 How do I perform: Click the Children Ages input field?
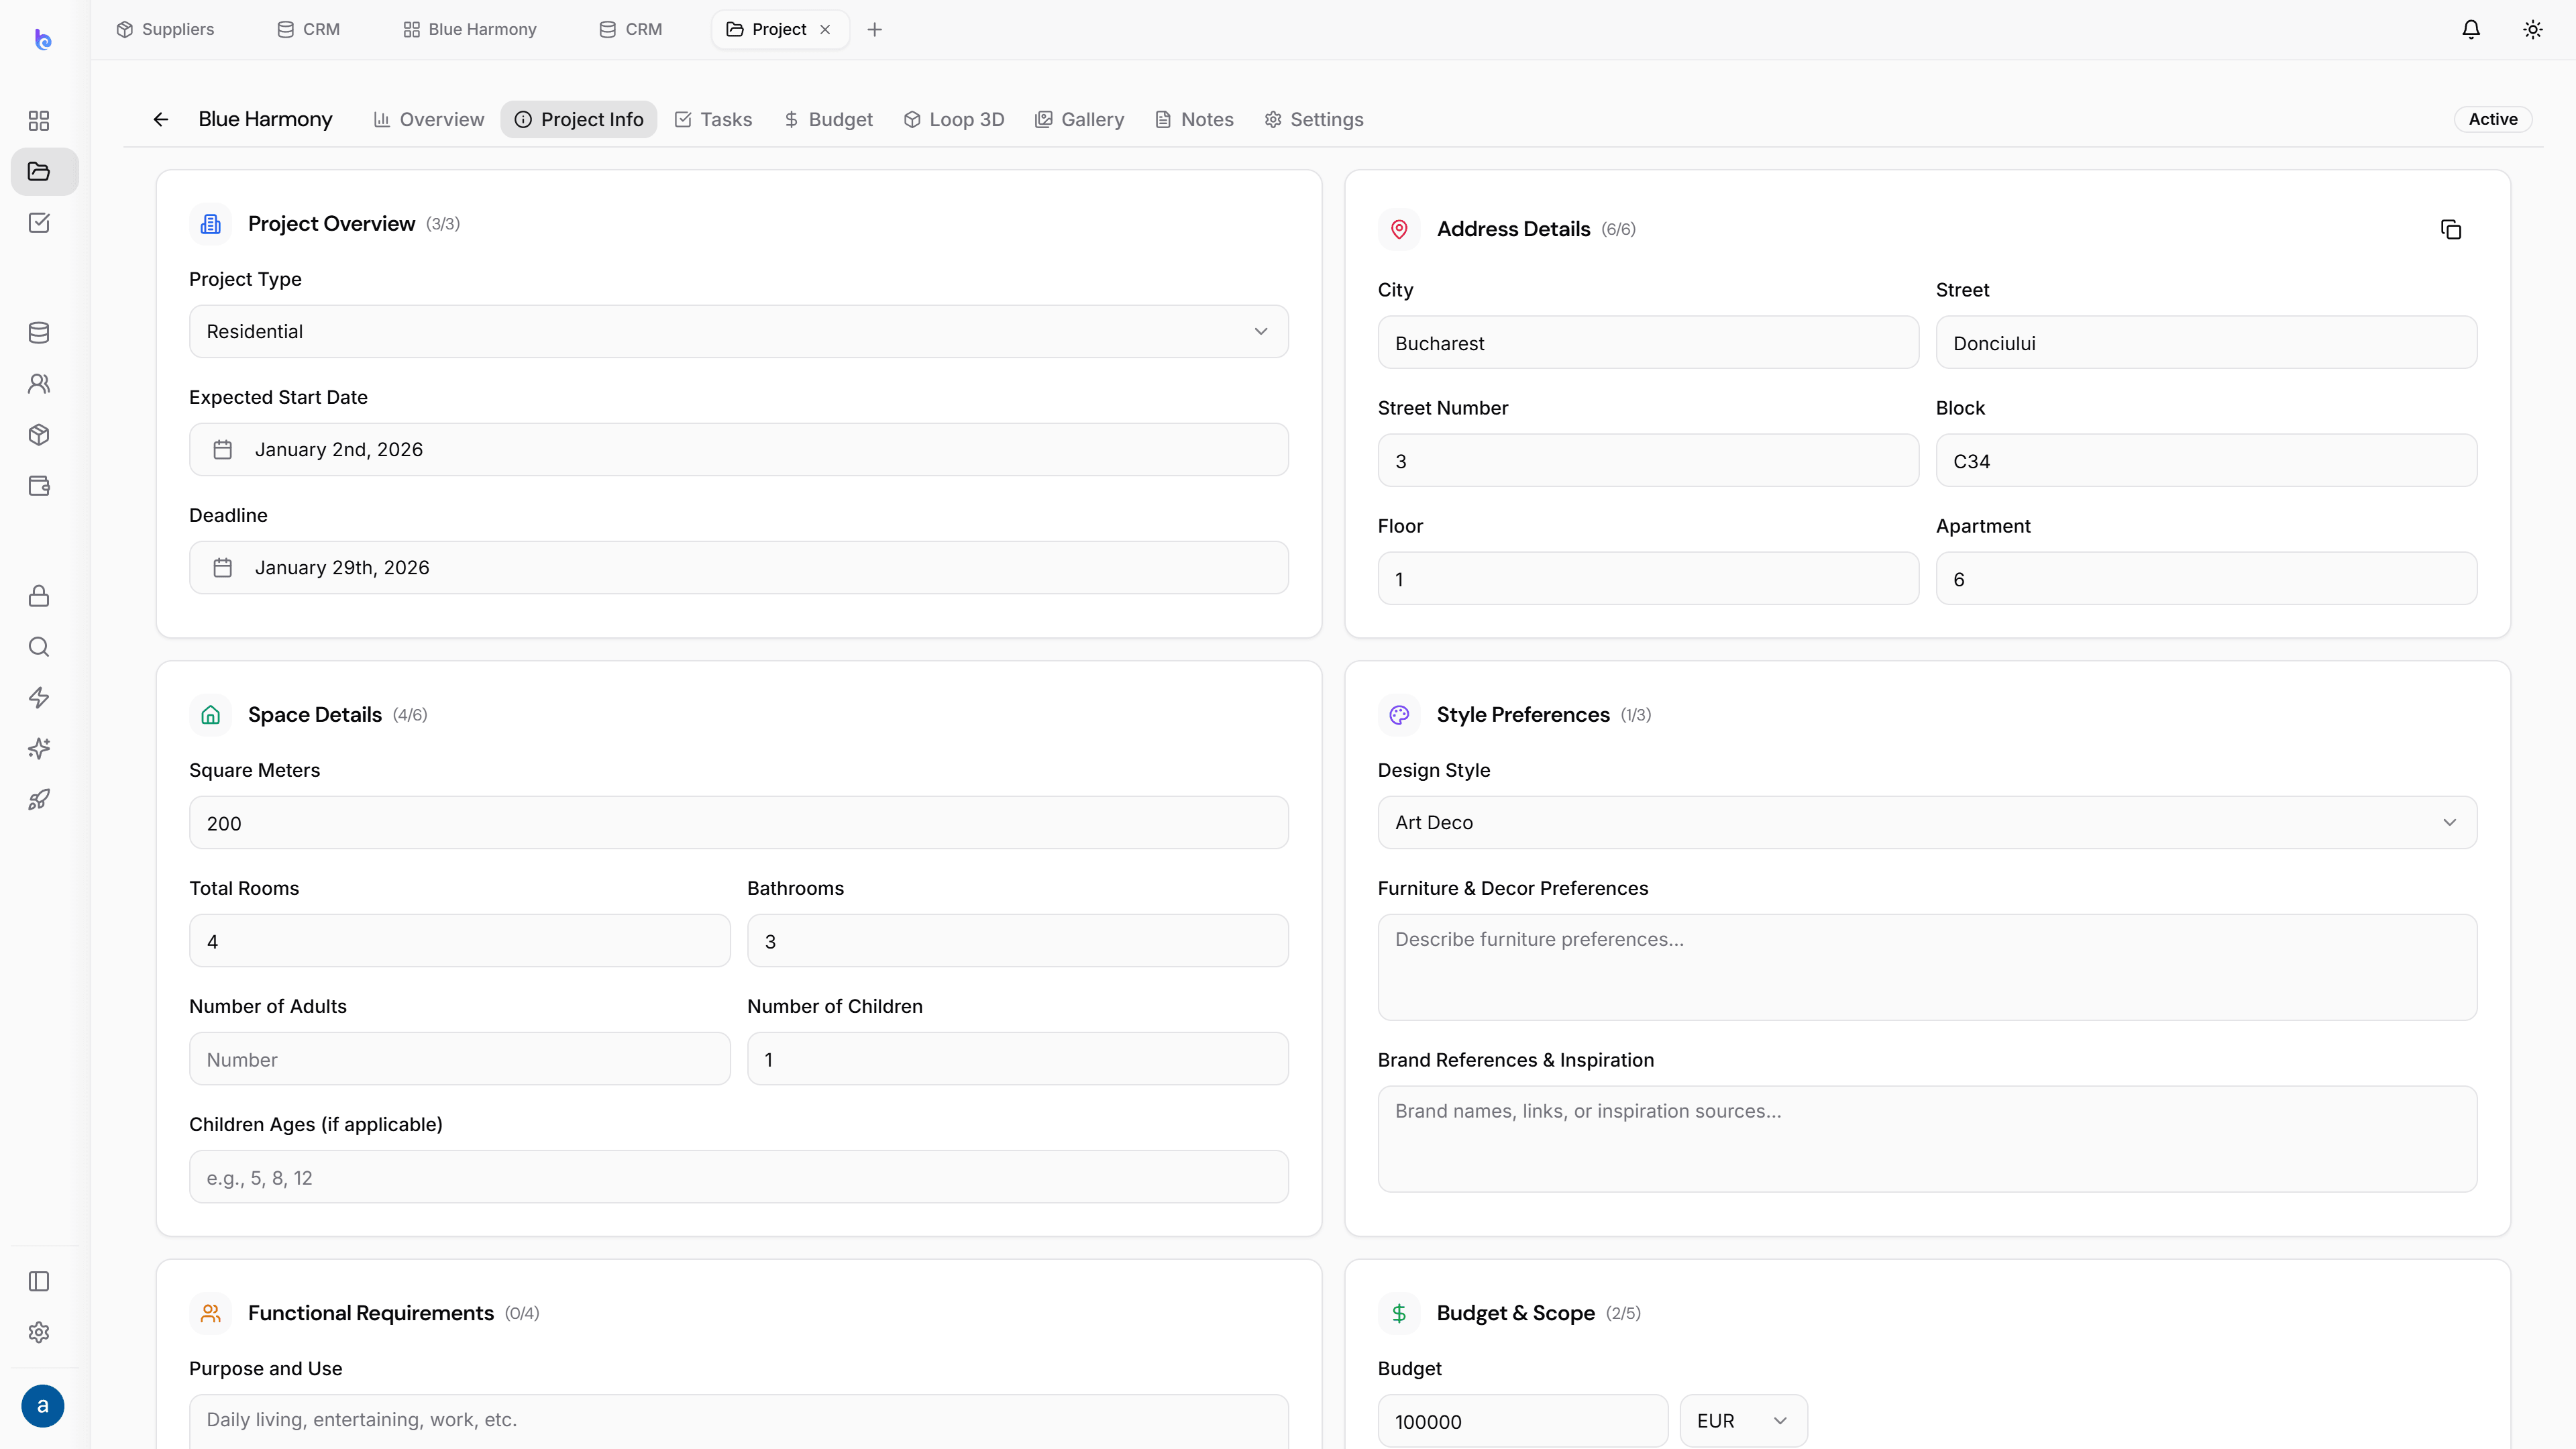739,1177
